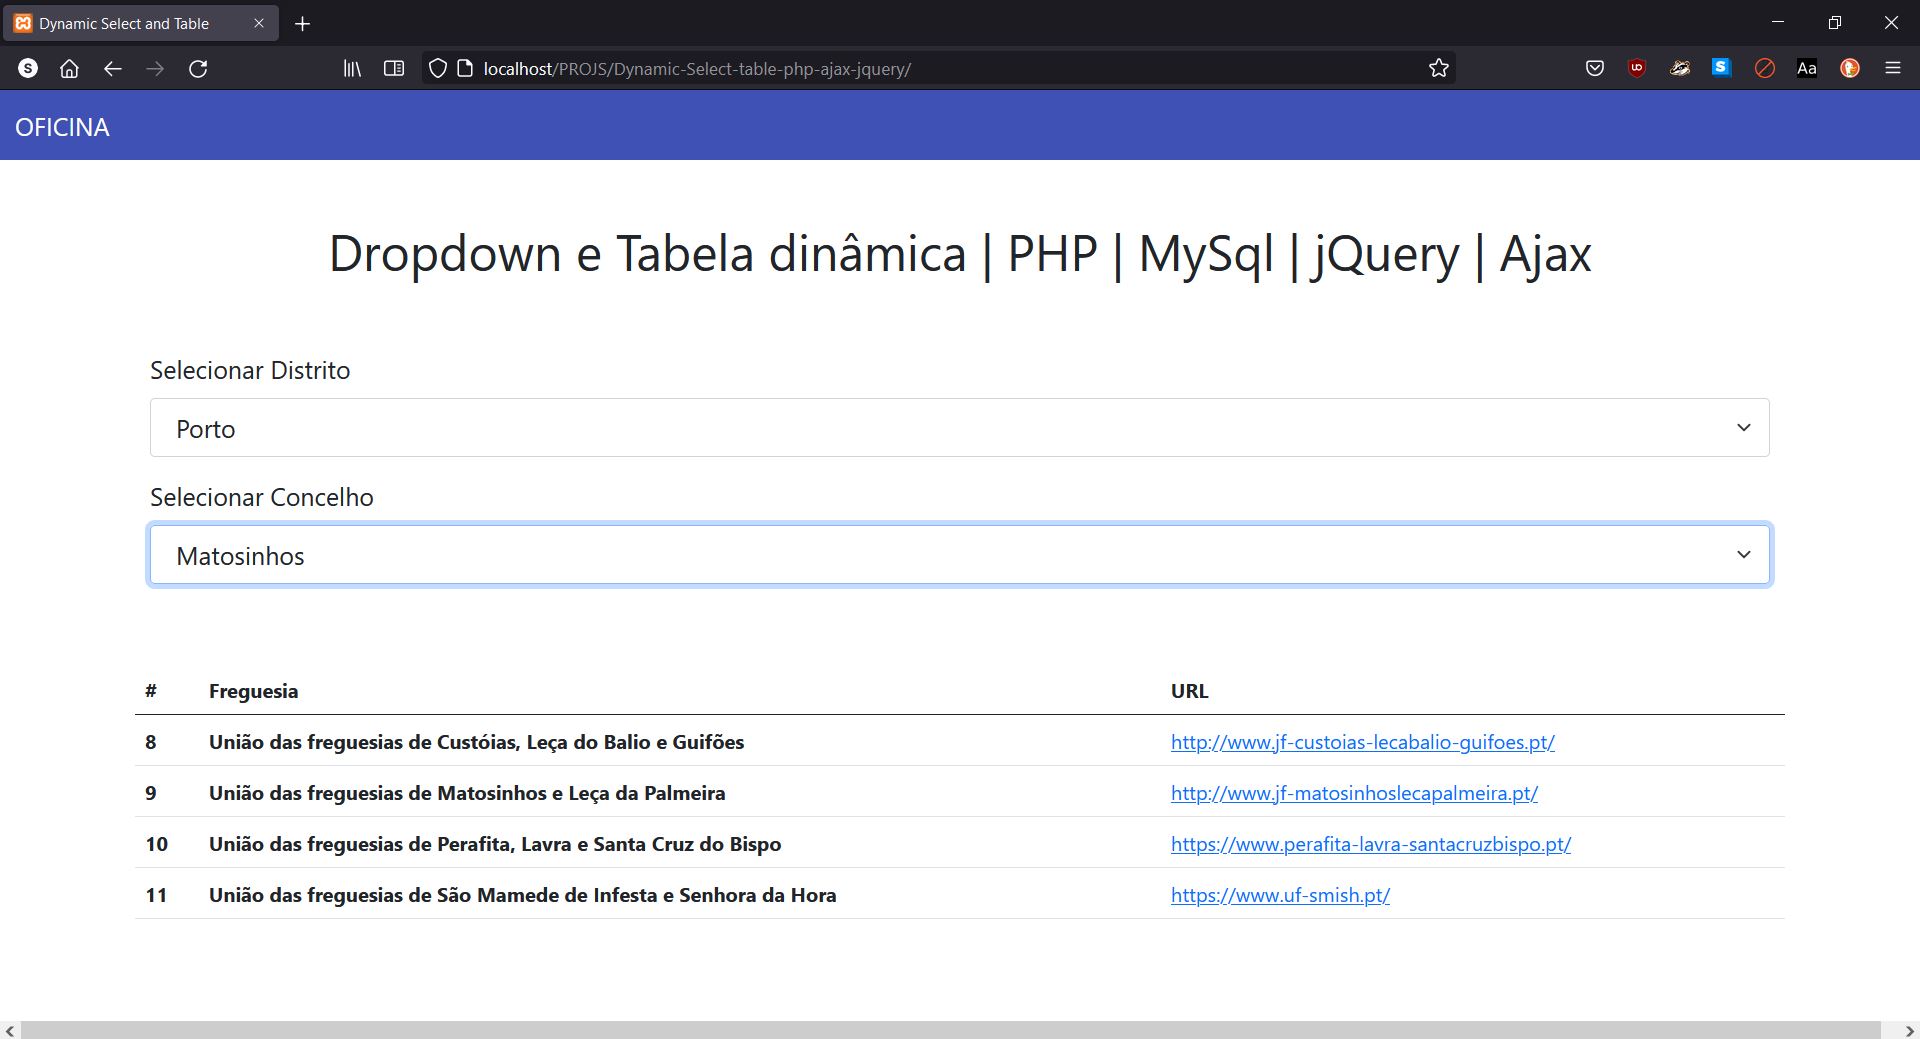Open the Selecionar Concelho dropdown showing Matosinhos
Image resolution: width=1920 pixels, height=1039 pixels.
coord(960,555)
